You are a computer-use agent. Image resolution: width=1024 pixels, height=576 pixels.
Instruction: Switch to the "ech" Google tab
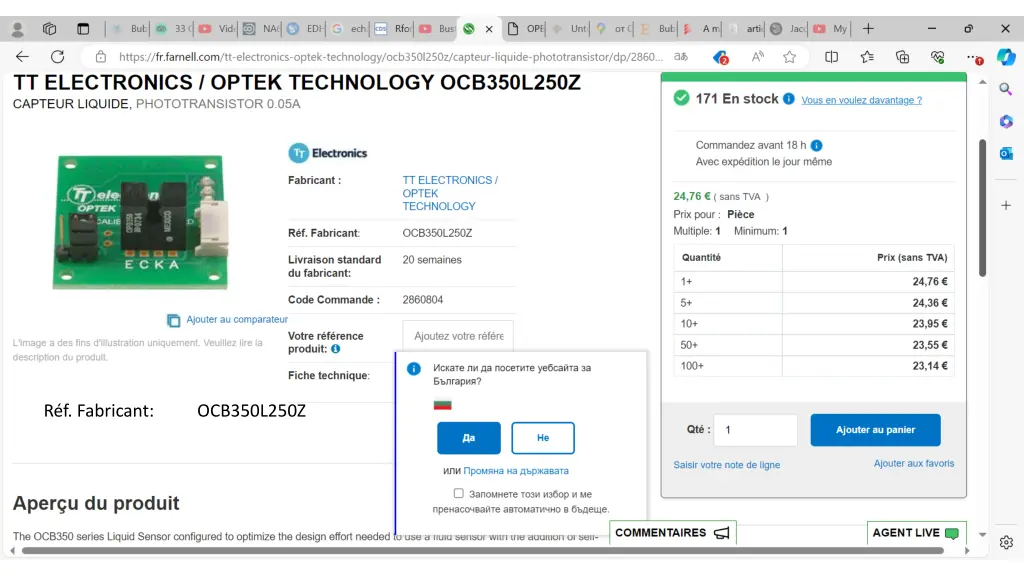(x=349, y=29)
